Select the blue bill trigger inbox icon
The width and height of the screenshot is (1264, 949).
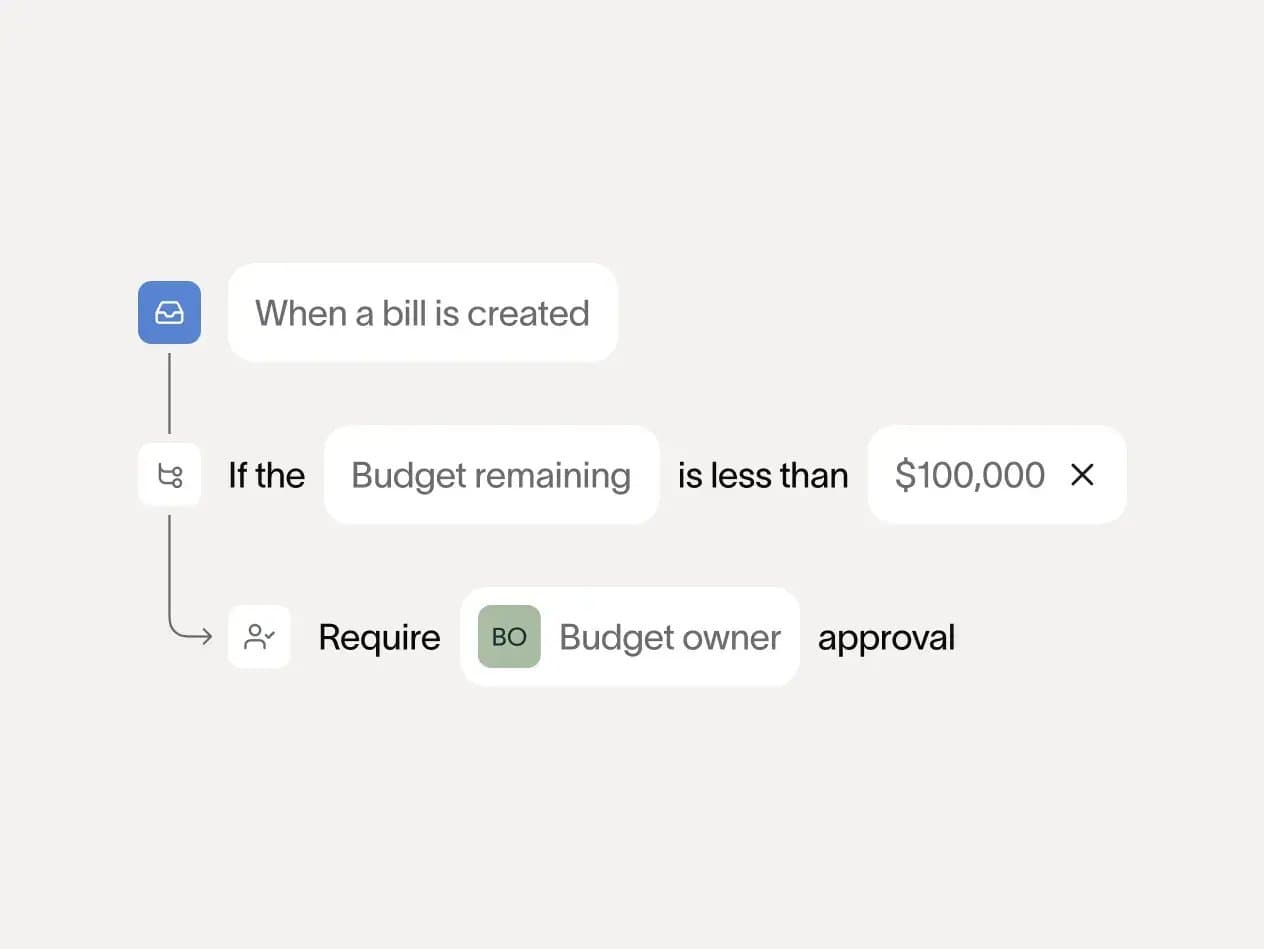click(x=169, y=312)
